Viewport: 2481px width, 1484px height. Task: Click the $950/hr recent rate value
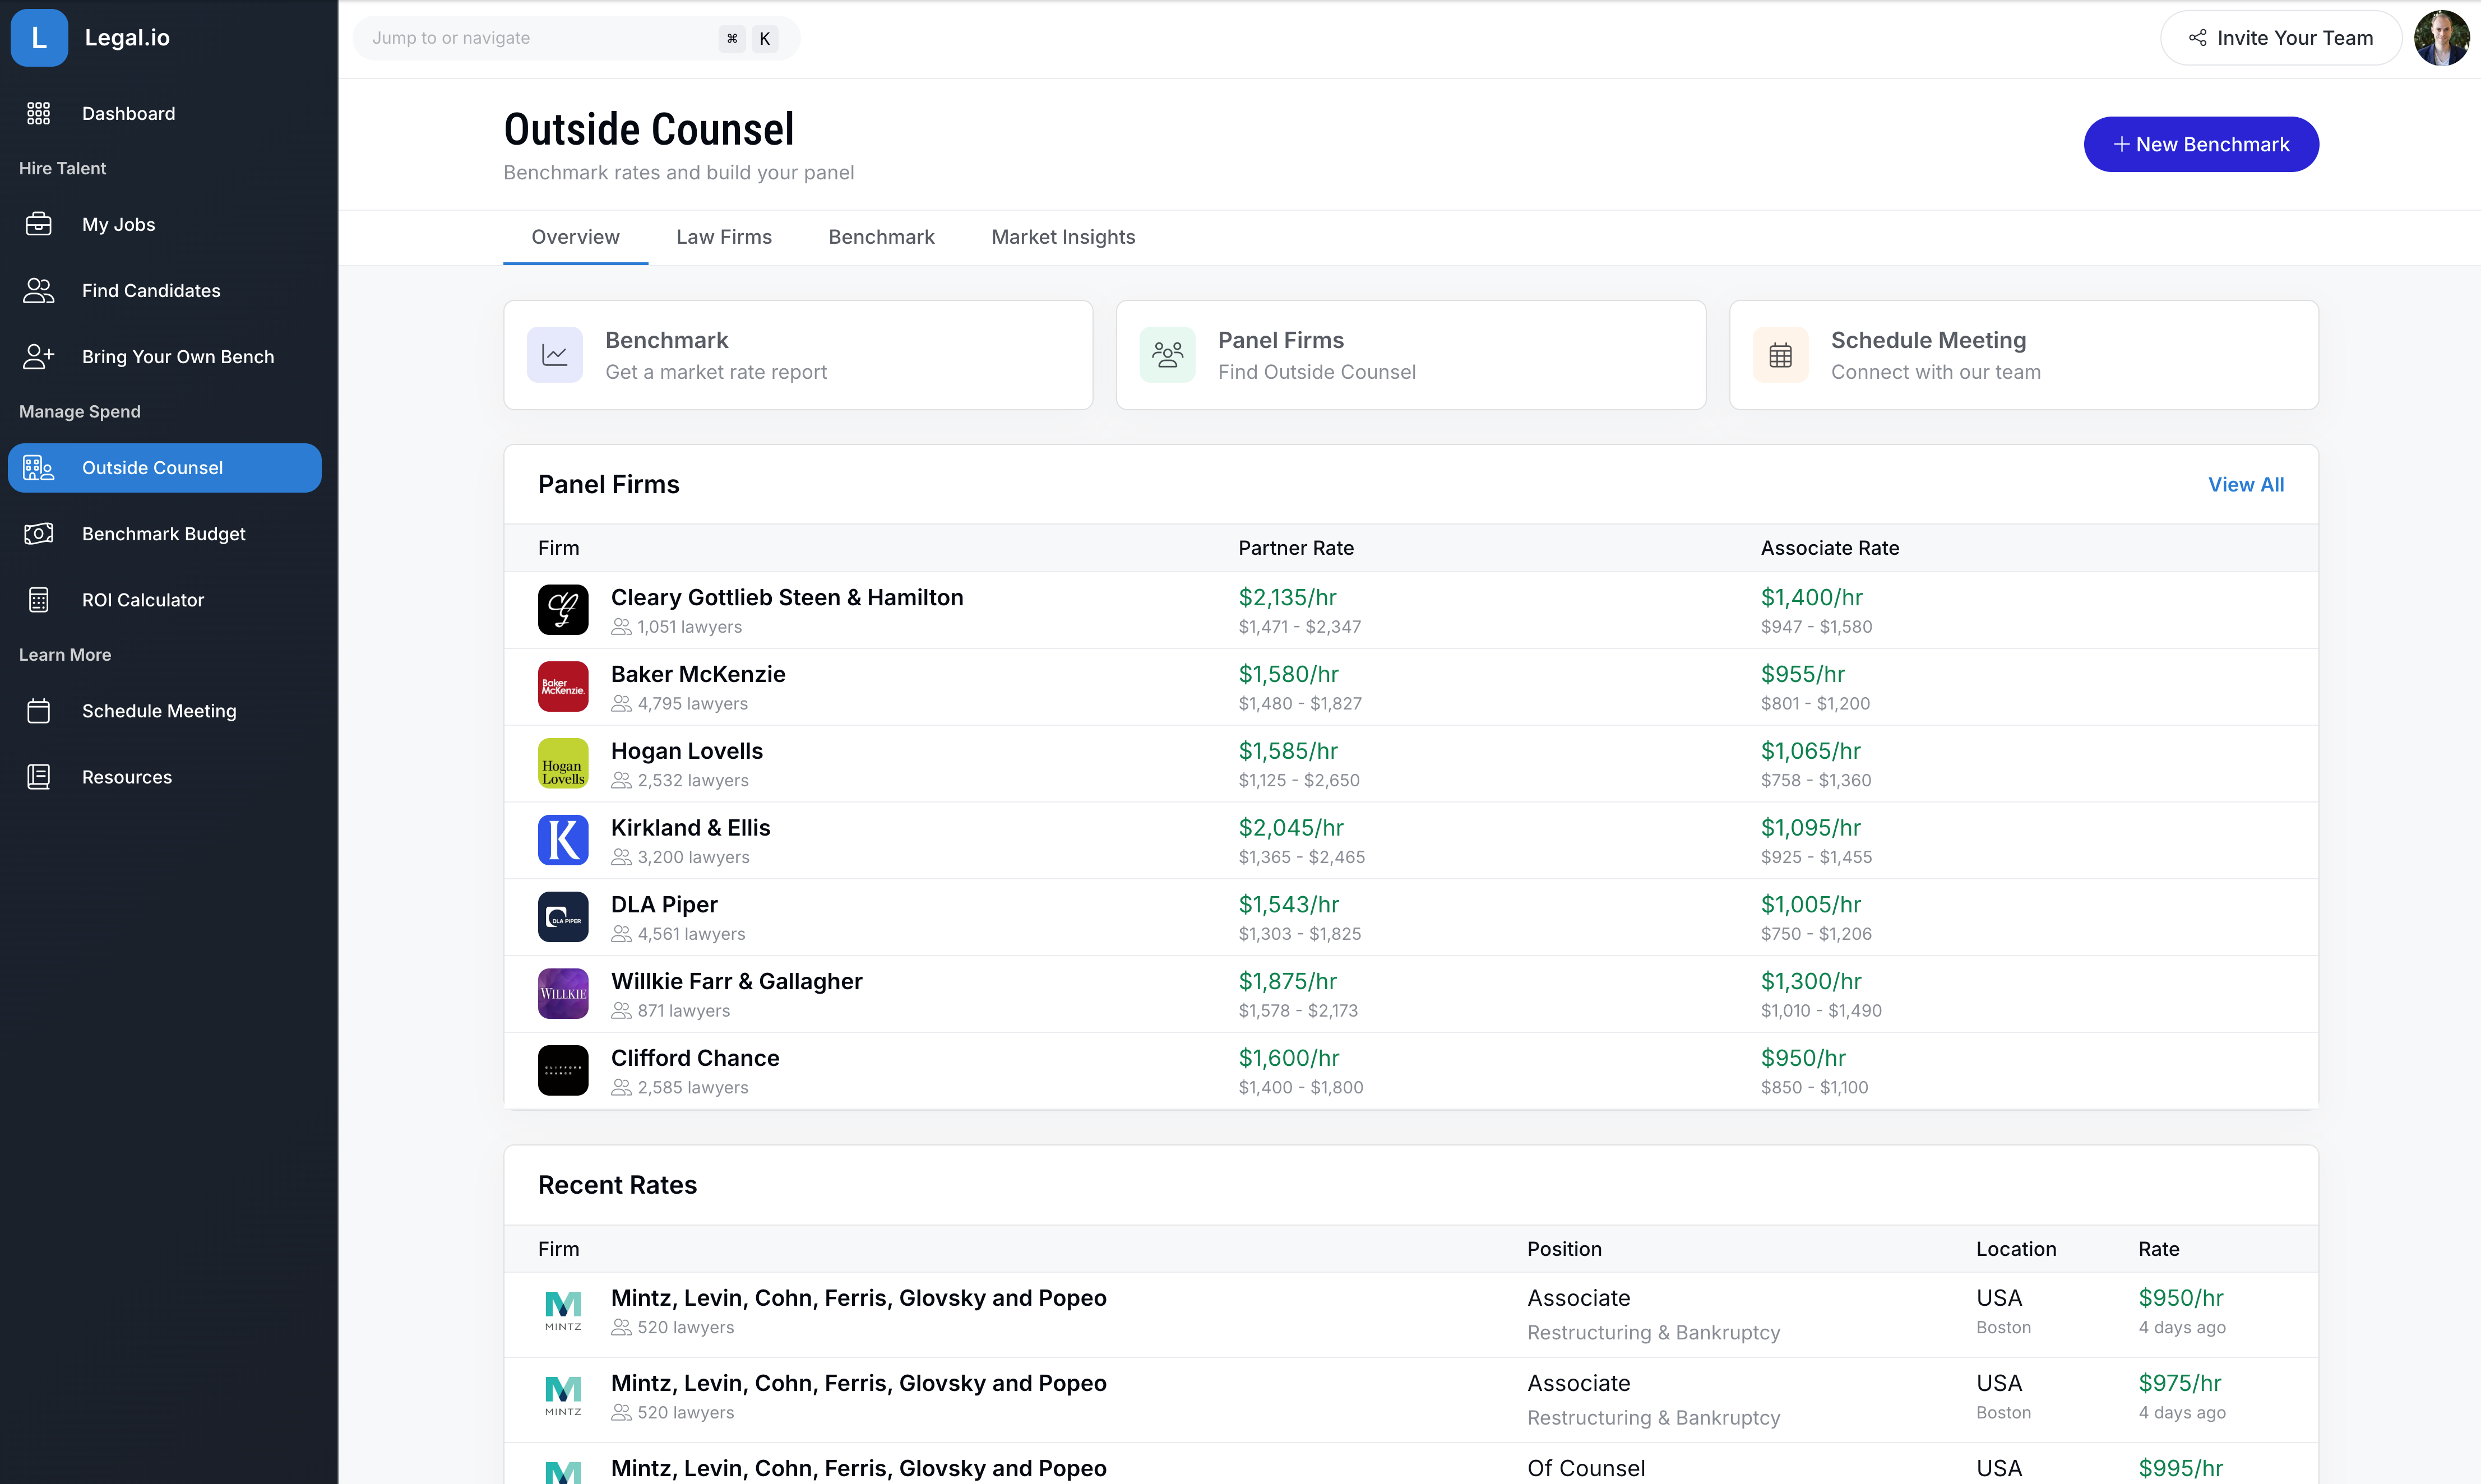tap(2181, 1298)
